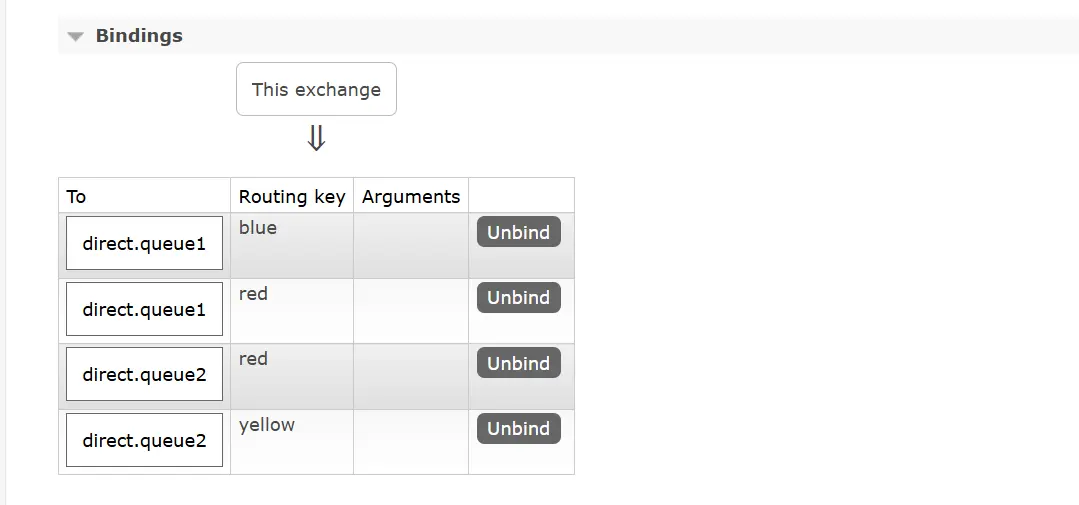Click the double down arrow symbol
The image size is (1079, 505).
point(316,138)
